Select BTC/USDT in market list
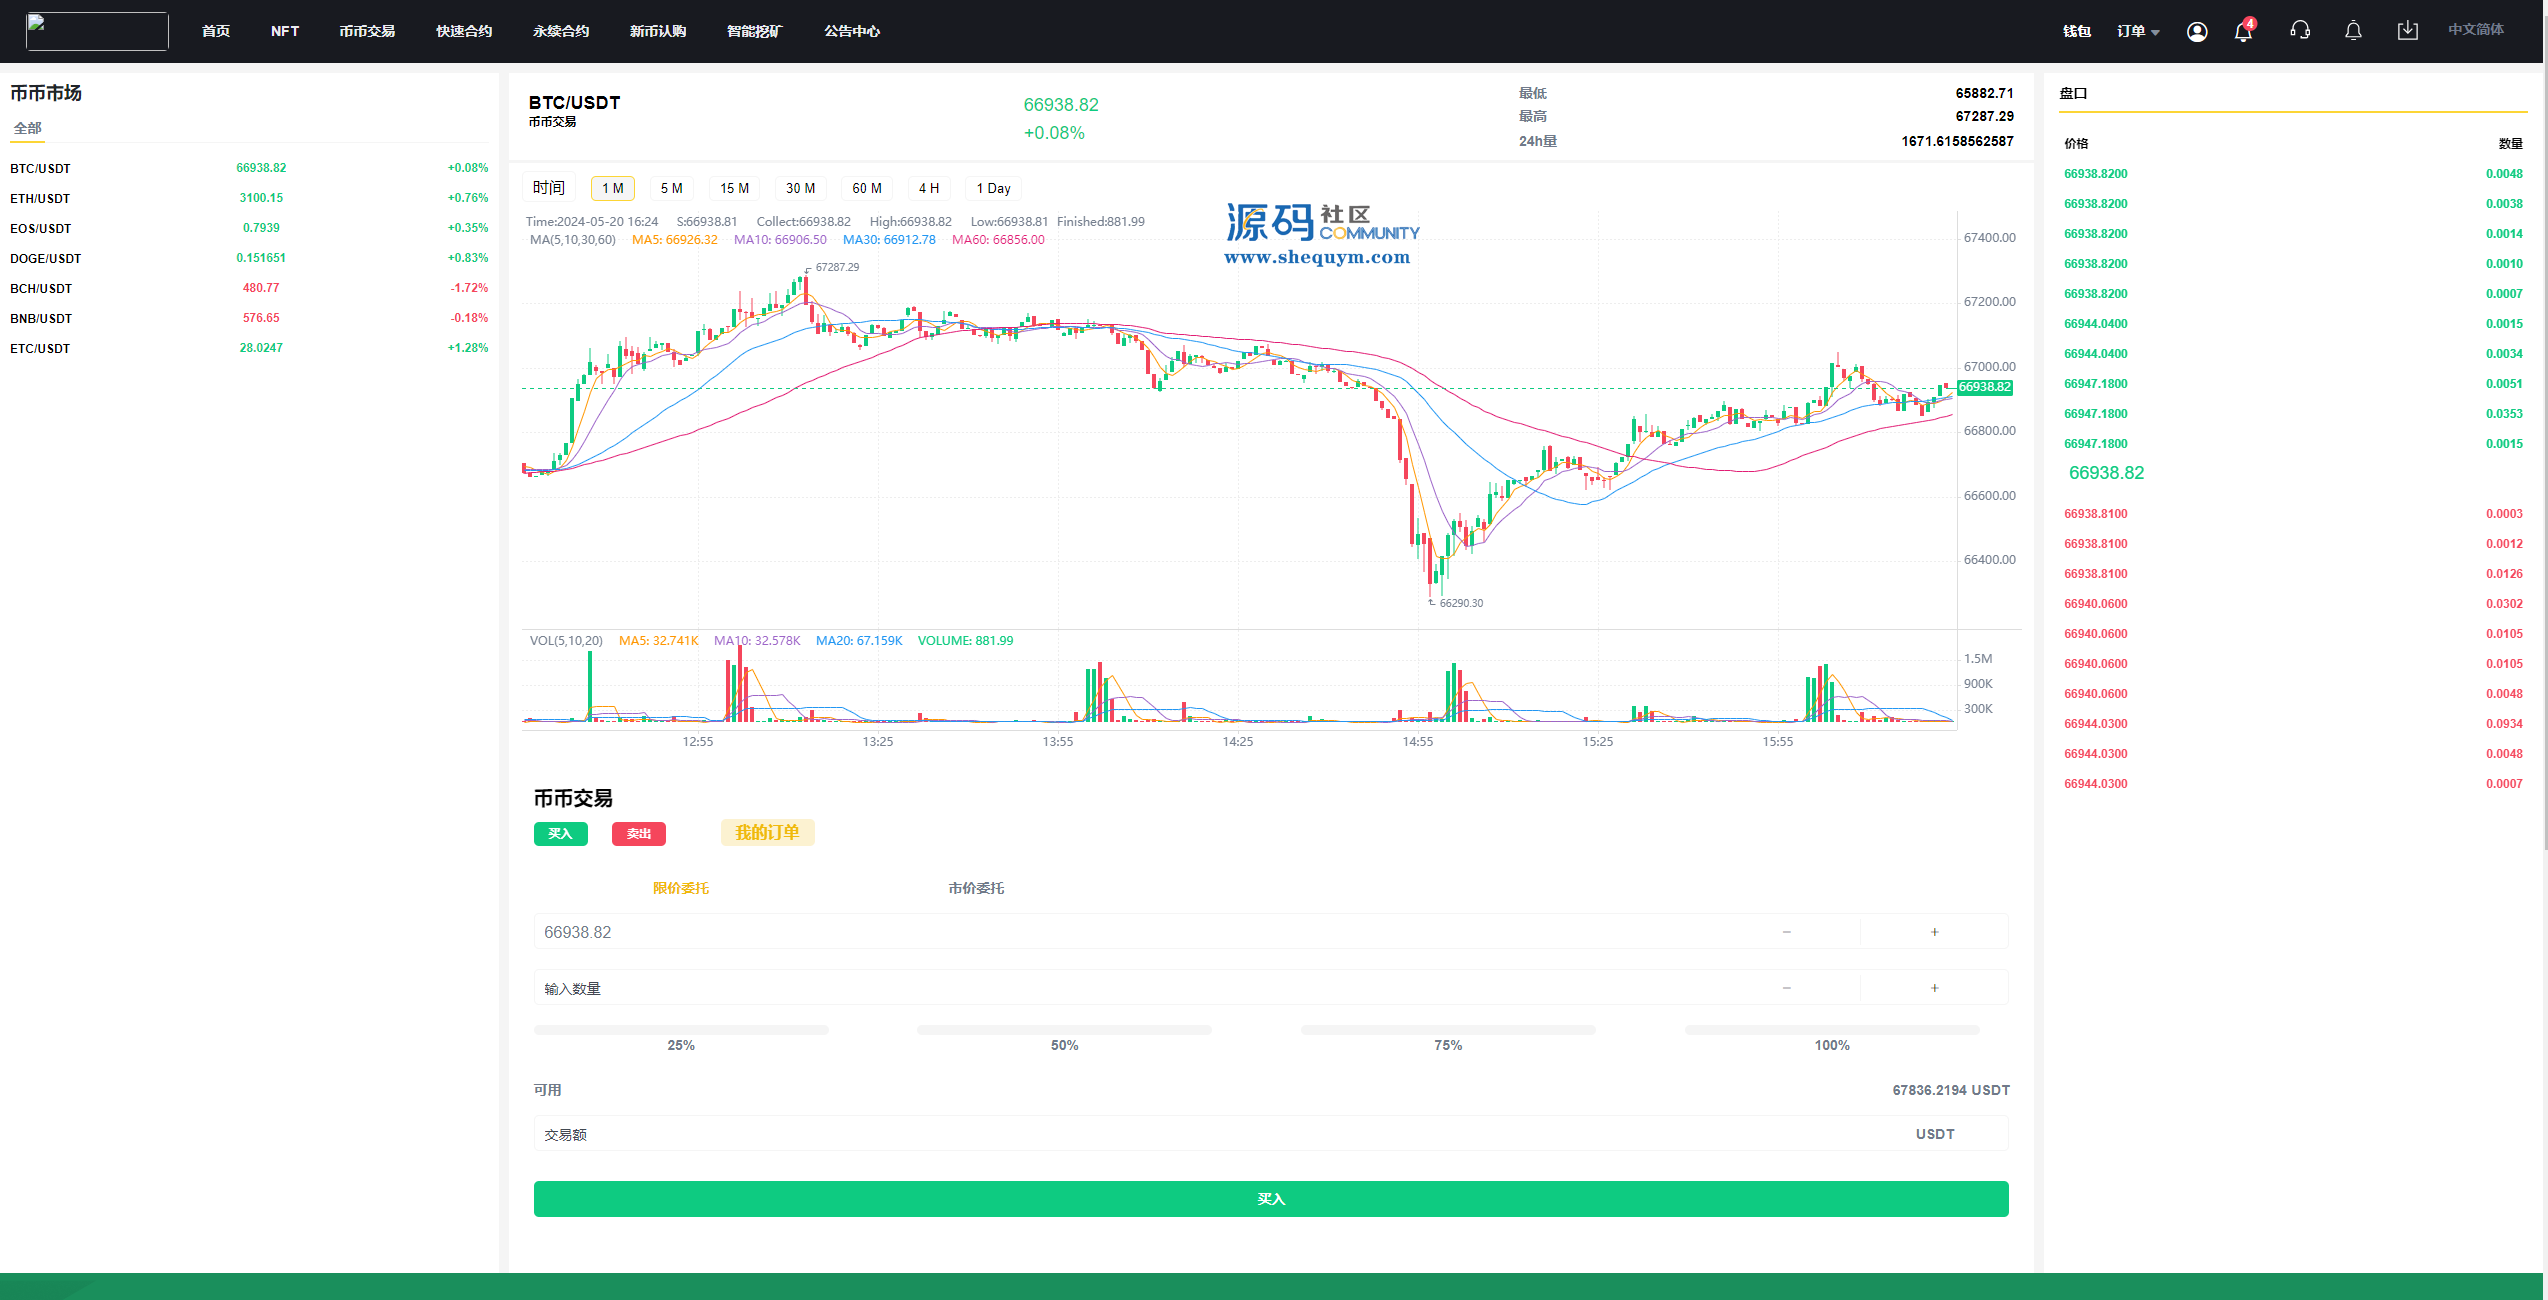Image resolution: width=2548 pixels, height=1300 pixels. [249, 168]
